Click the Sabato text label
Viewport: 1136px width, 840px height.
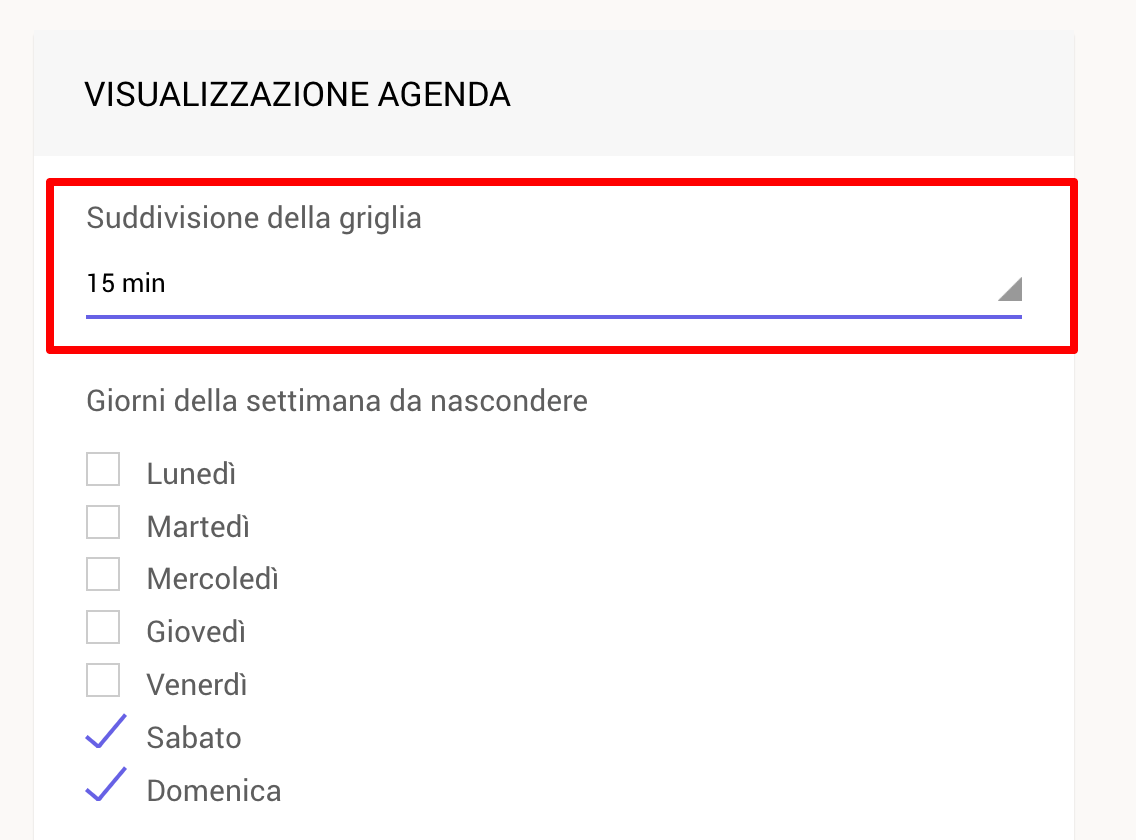194,738
